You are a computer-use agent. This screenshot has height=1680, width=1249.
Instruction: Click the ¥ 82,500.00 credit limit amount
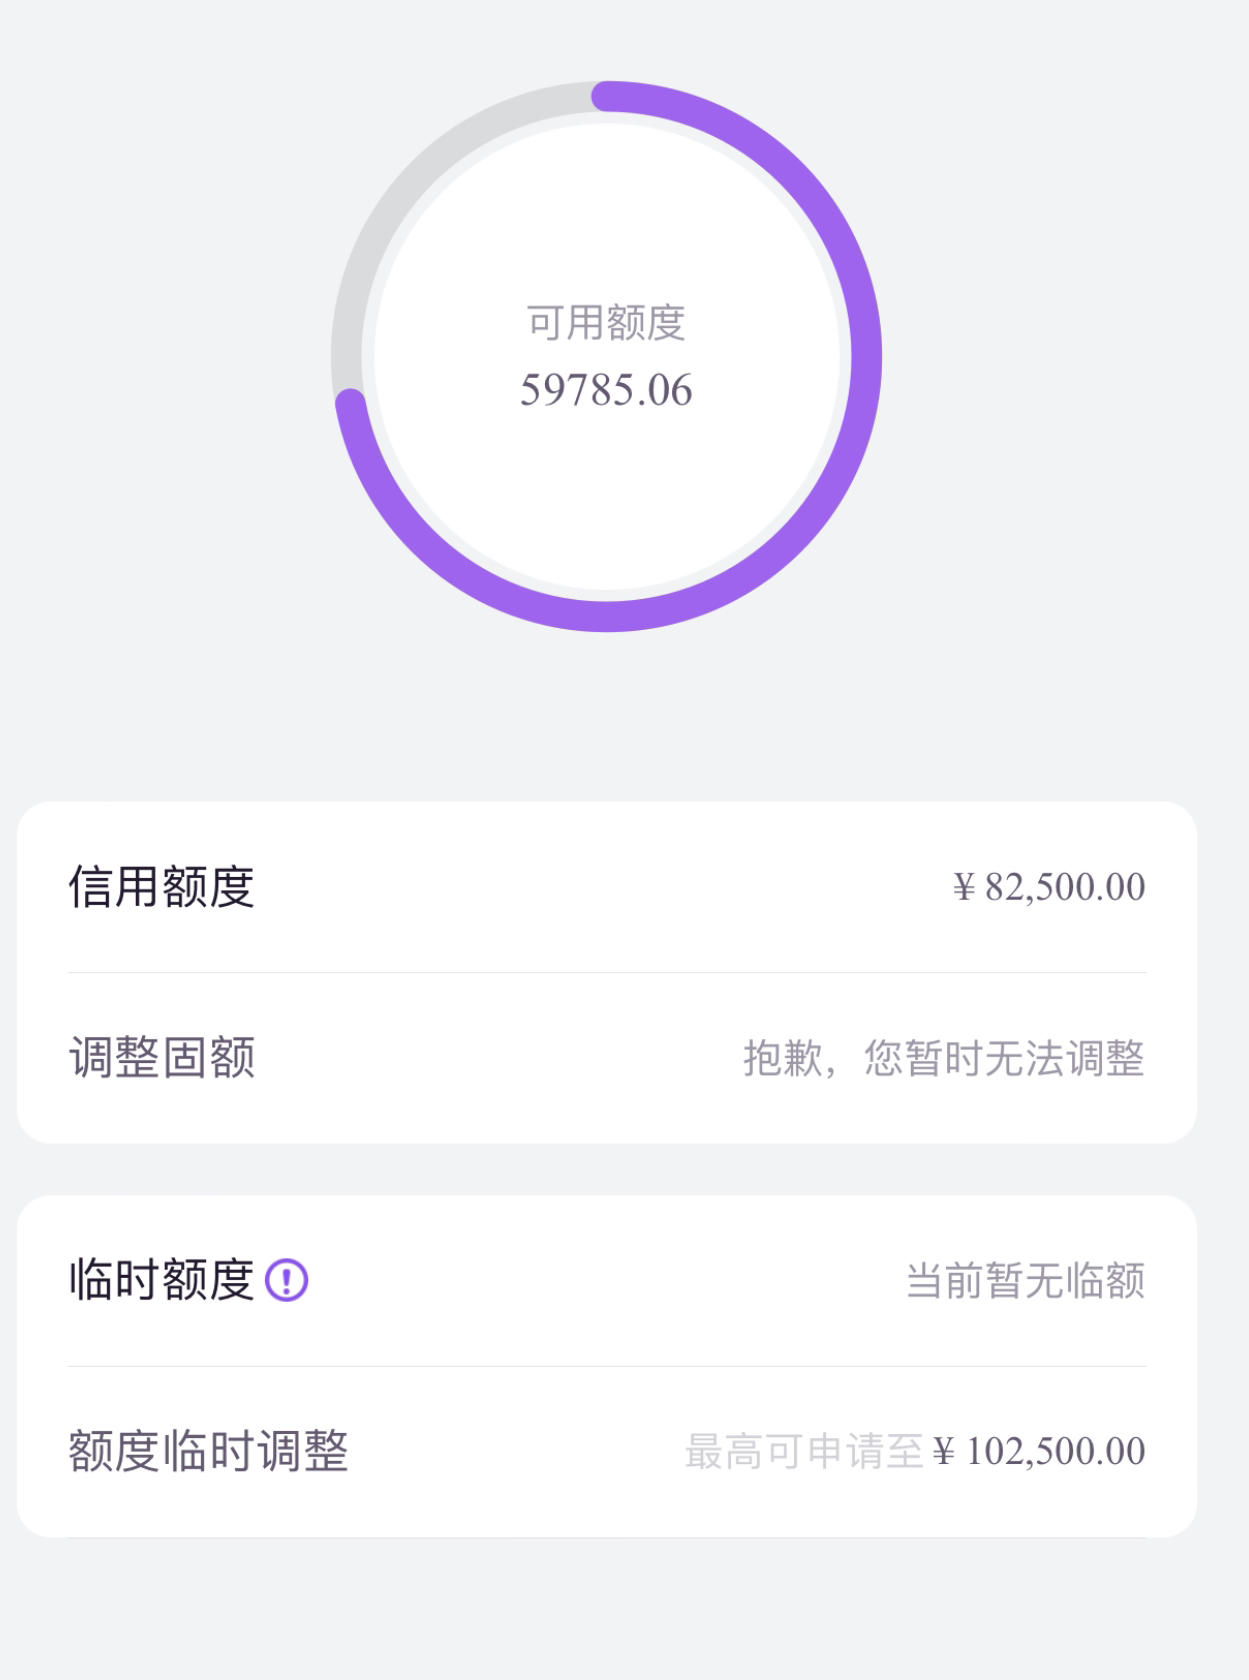click(x=1049, y=887)
